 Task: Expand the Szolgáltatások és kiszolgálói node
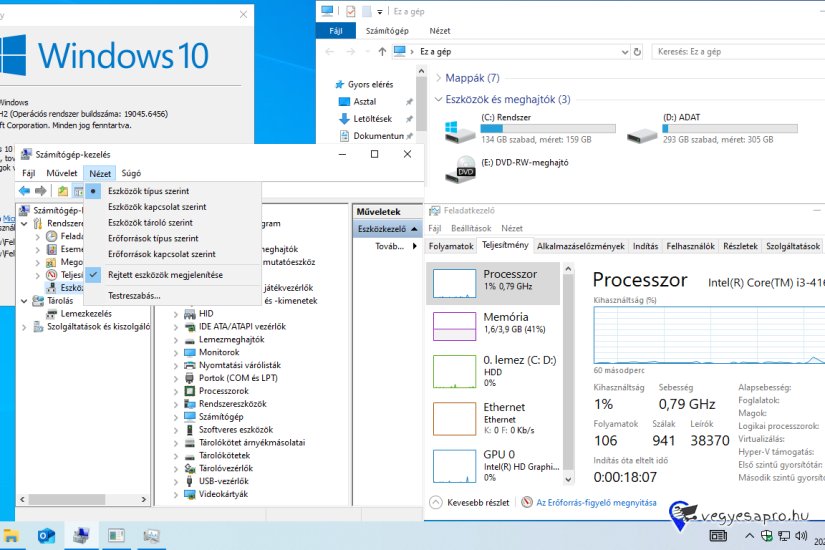point(24,326)
